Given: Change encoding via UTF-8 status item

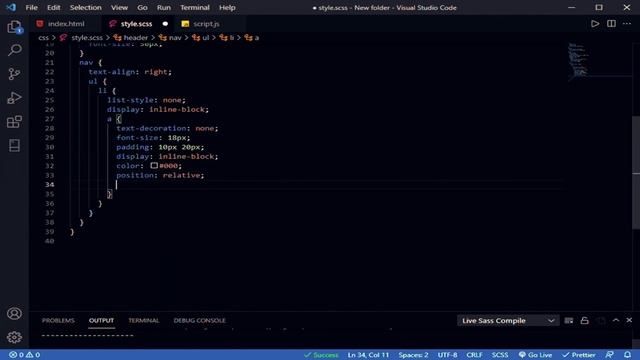Looking at the screenshot, I should click(x=447, y=355).
